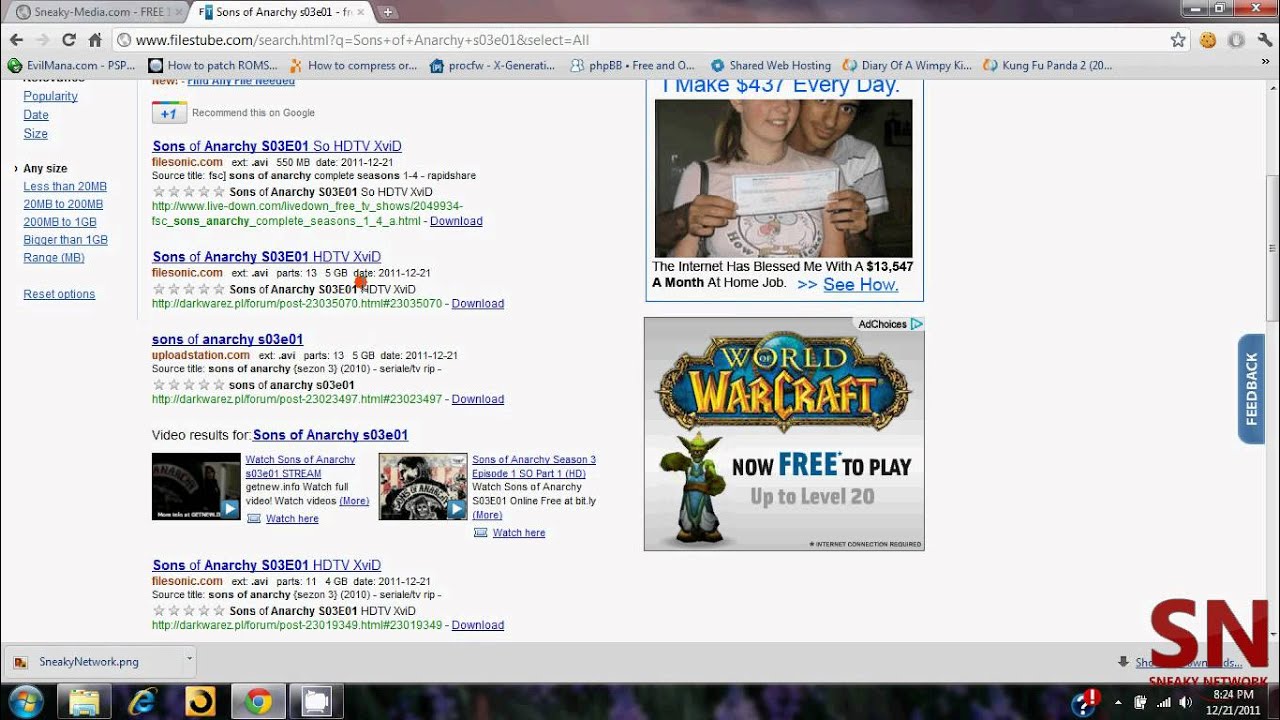Filter to 20MB to 200MB
The image size is (1280, 720).
(63, 204)
